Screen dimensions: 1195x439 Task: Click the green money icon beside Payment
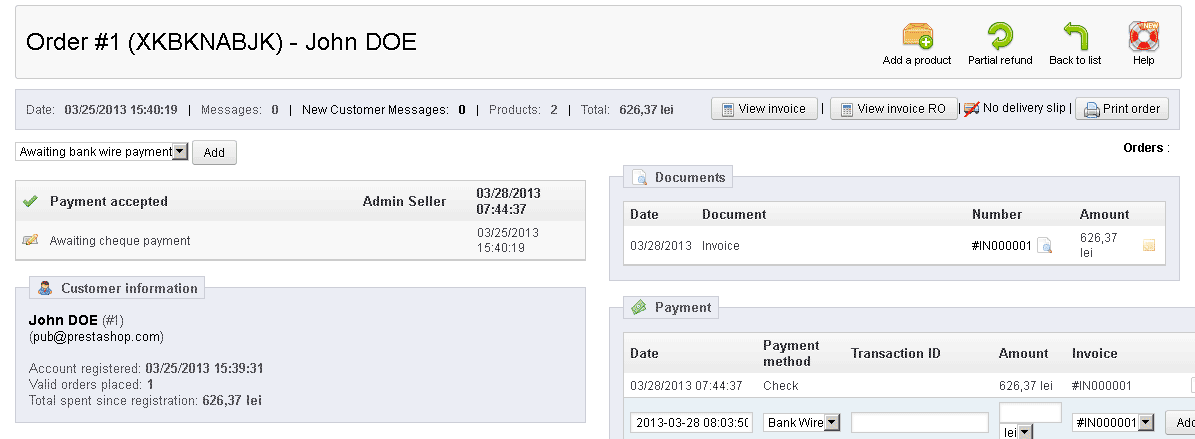click(639, 308)
